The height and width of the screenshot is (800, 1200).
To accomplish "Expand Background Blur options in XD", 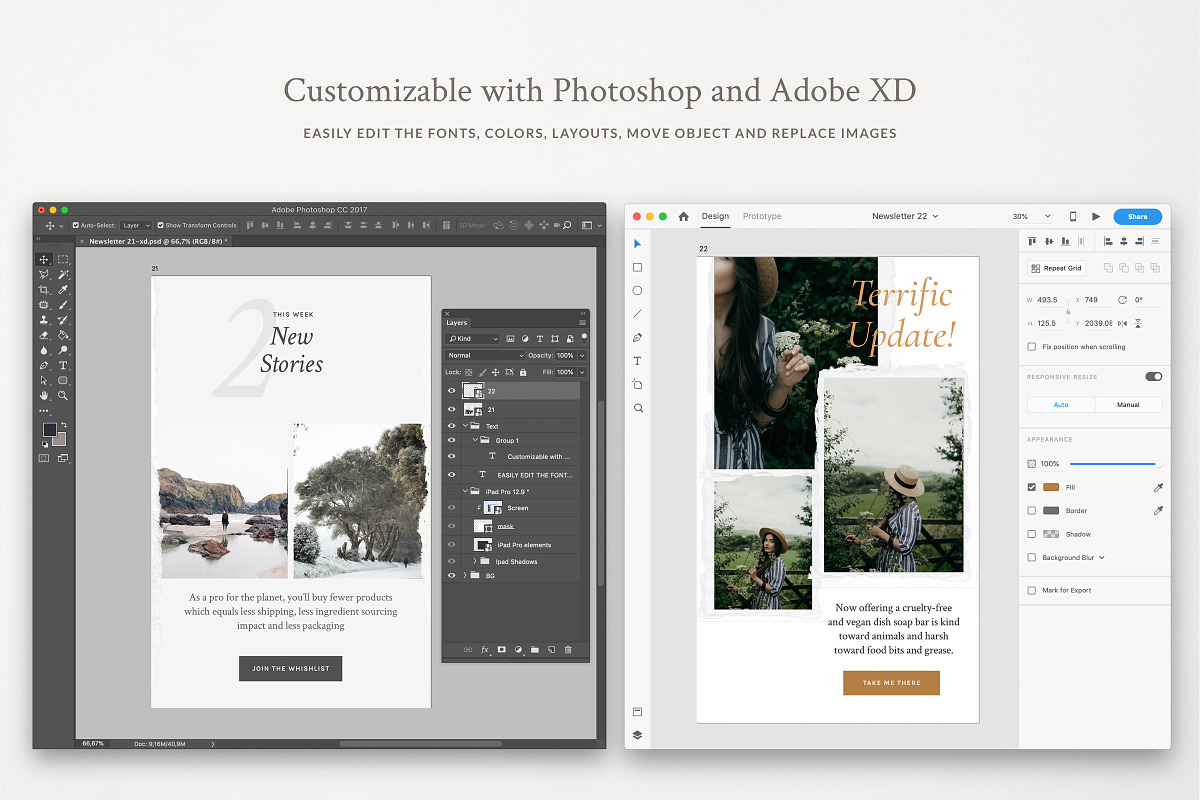I will pyautogui.click(x=1102, y=557).
